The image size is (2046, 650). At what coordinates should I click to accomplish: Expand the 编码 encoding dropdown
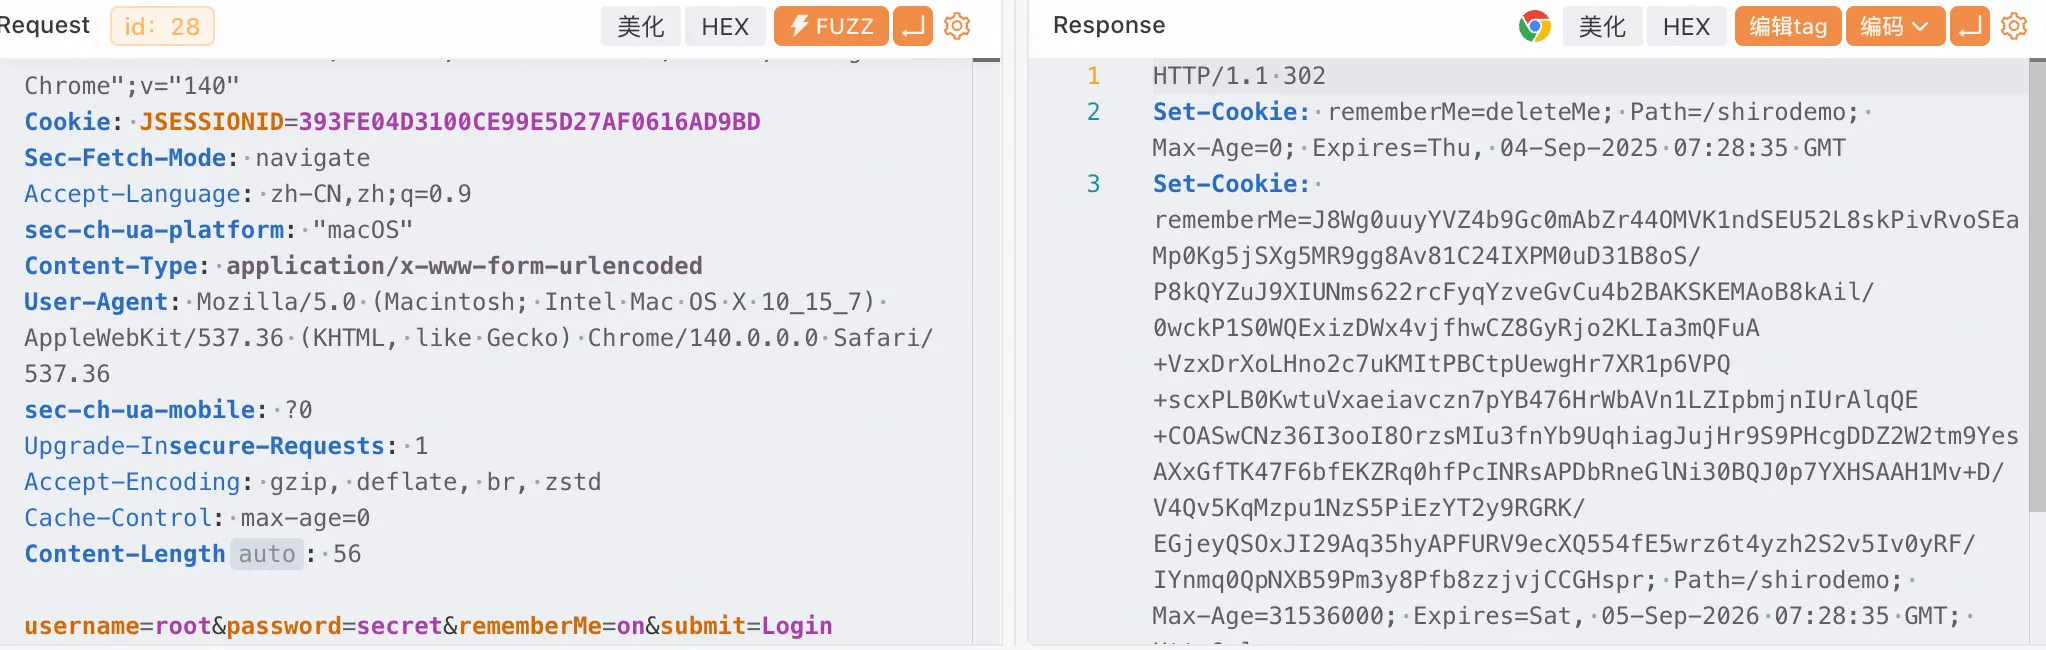[1895, 26]
